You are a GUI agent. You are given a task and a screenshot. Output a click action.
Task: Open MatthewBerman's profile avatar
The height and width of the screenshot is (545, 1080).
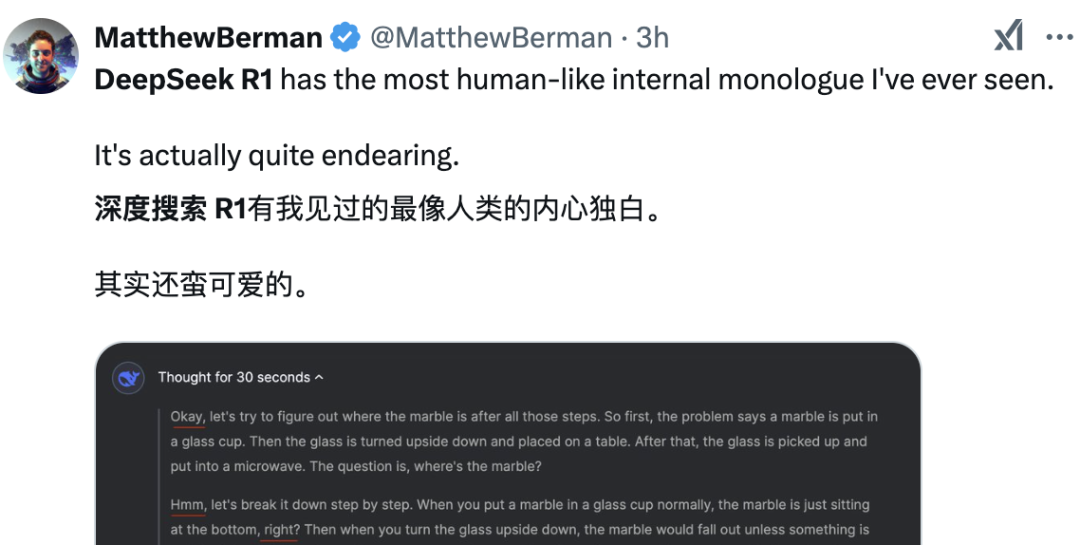tap(41, 56)
